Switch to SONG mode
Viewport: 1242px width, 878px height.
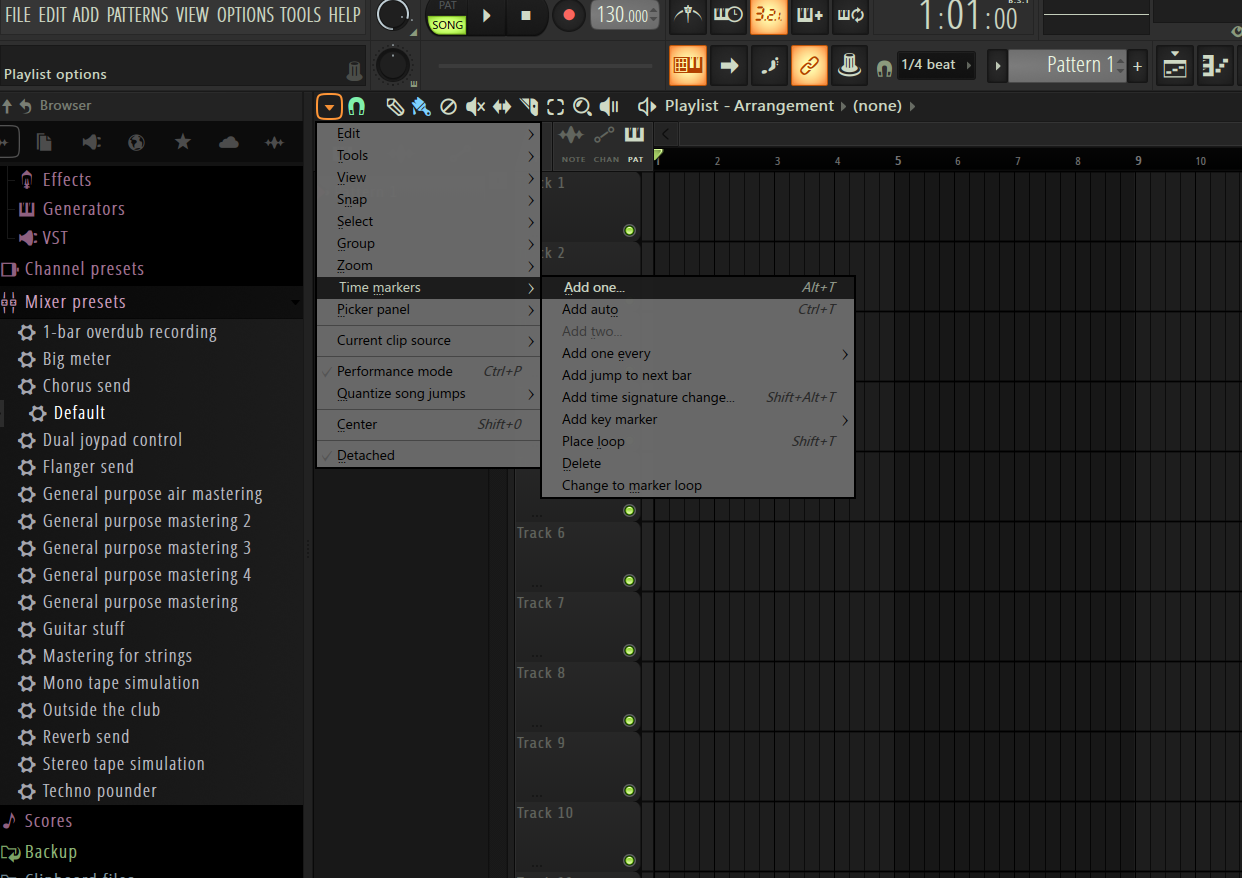[x=447, y=25]
